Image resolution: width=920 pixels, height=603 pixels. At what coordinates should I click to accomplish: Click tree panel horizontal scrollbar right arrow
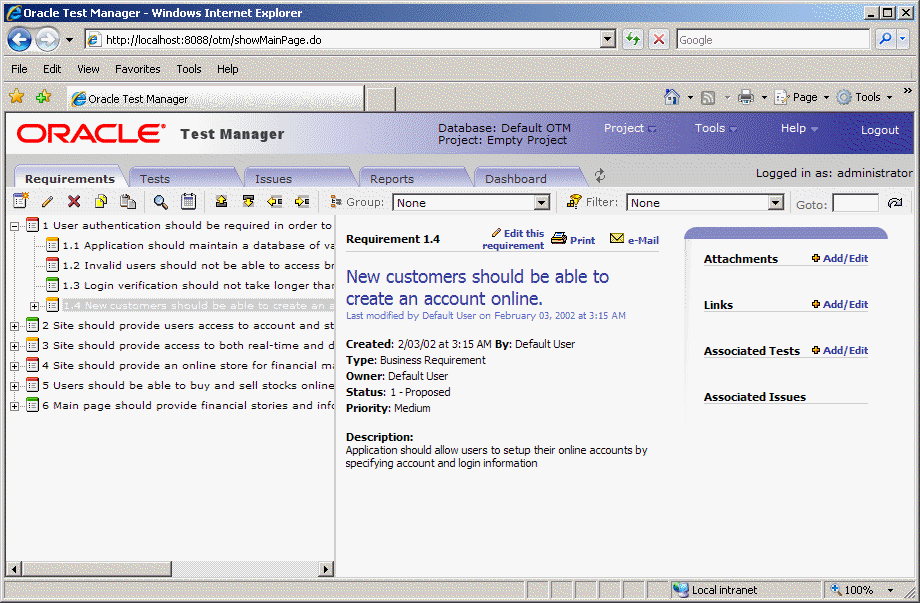[x=327, y=568]
